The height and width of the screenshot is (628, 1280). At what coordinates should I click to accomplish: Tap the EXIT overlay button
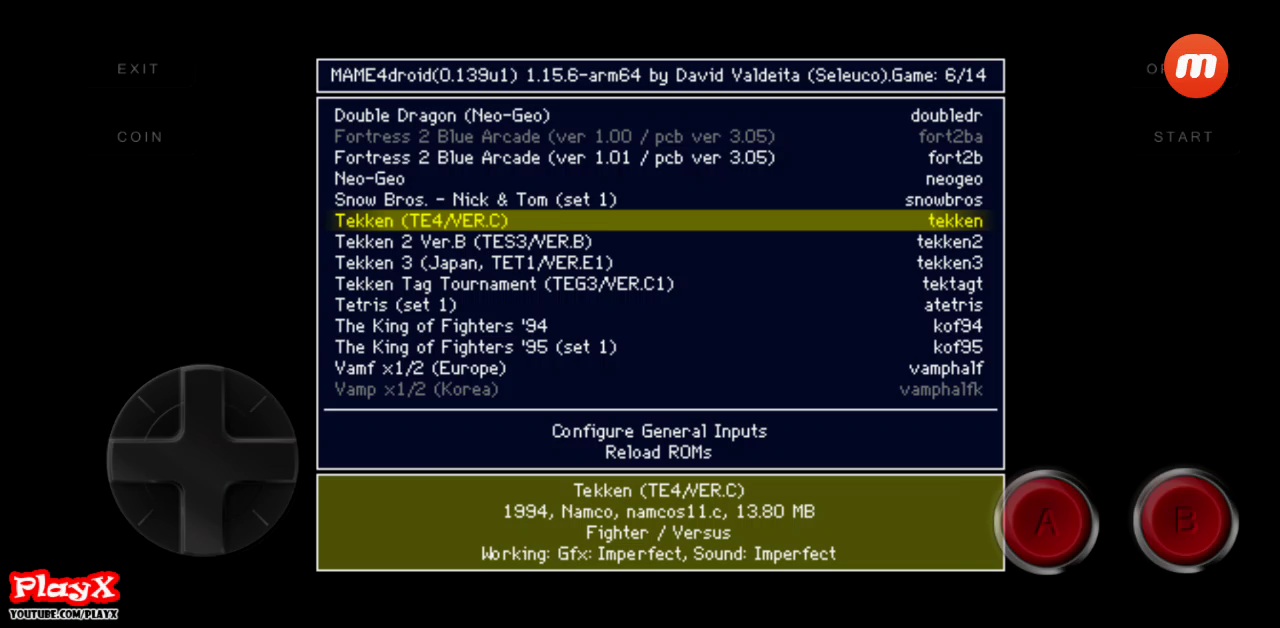[x=138, y=69]
